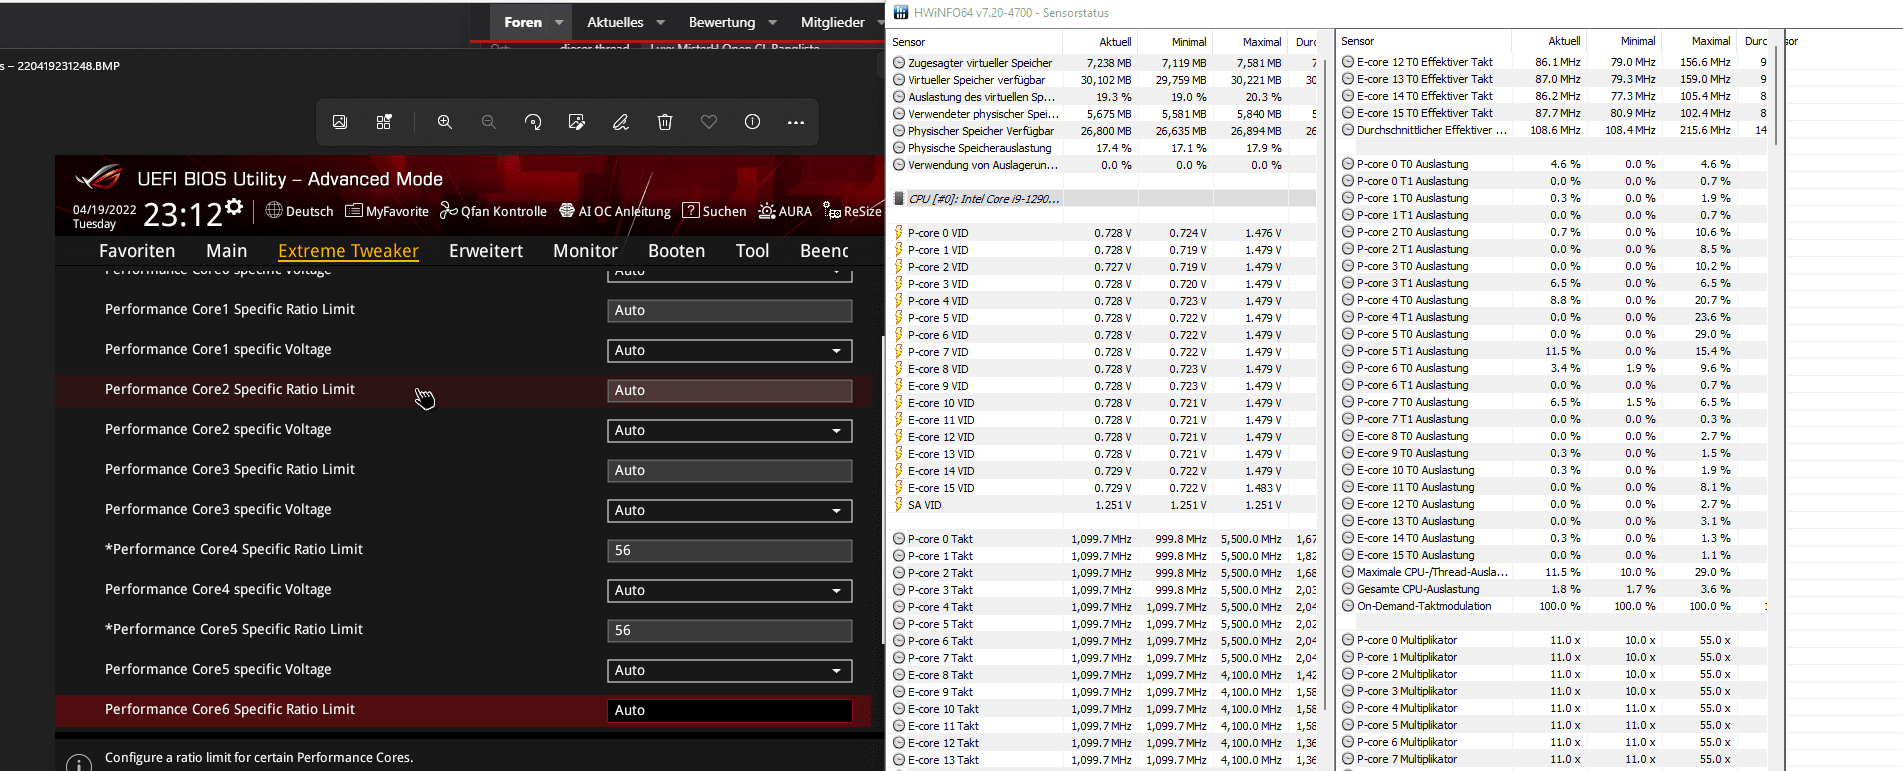Viewport: 1903px width, 771px height.
Task: Click the HWiNFO64 app icon in title bar
Action: [x=901, y=13]
